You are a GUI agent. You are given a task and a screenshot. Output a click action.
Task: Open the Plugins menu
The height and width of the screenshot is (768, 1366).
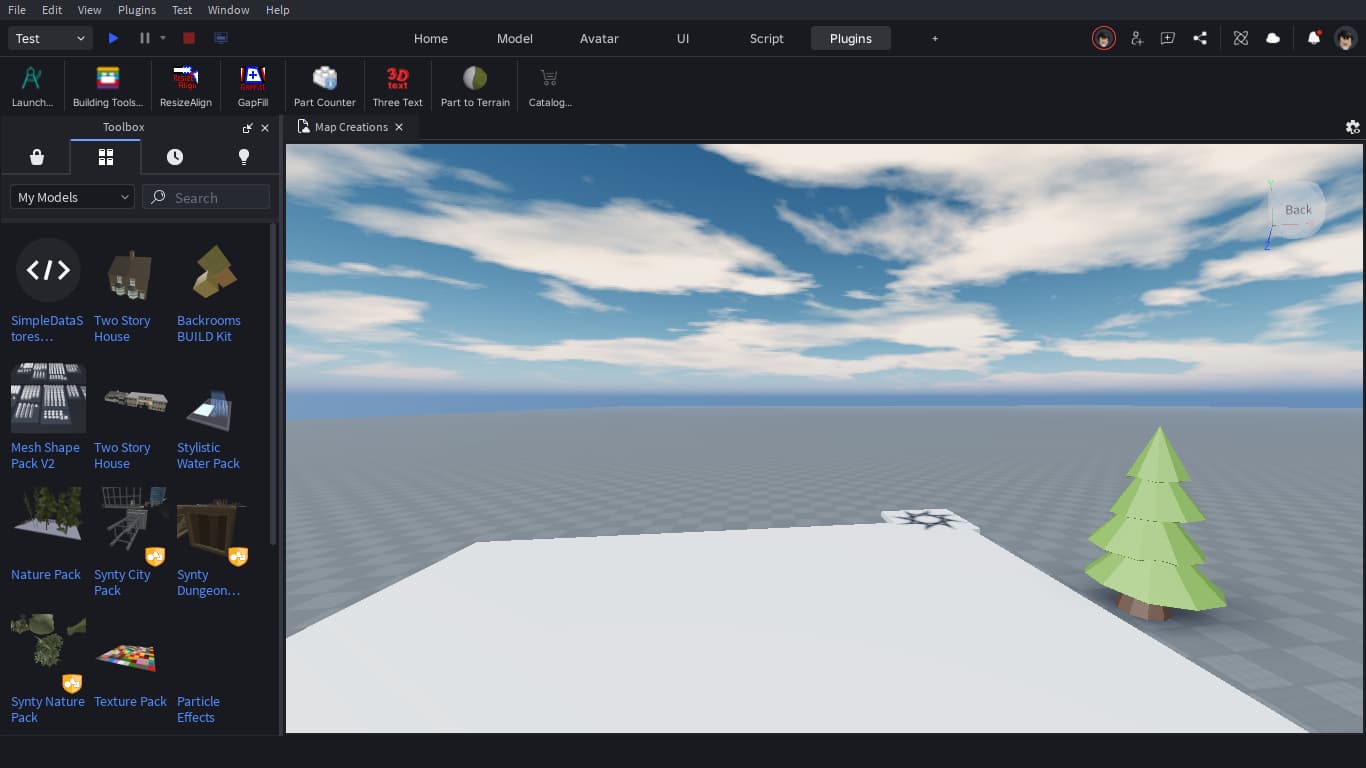point(137,10)
